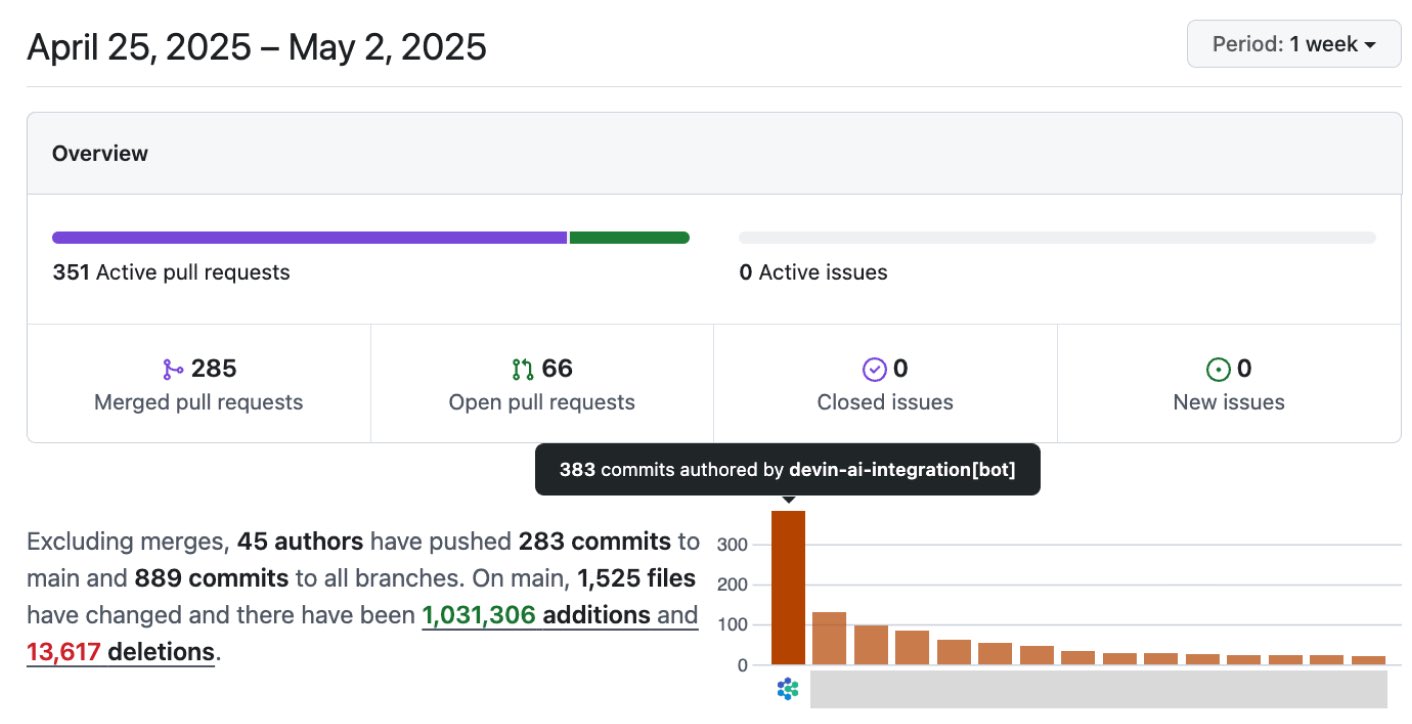This screenshot has height=724, width=1412.
Task: Click the closed issues checkmark icon
Action: click(x=874, y=370)
